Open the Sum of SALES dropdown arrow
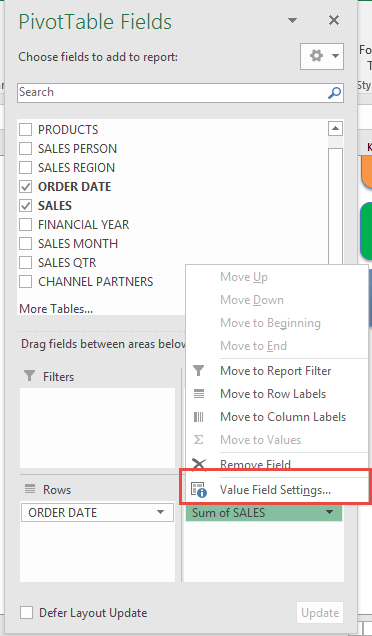The image size is (372, 636). [x=329, y=513]
